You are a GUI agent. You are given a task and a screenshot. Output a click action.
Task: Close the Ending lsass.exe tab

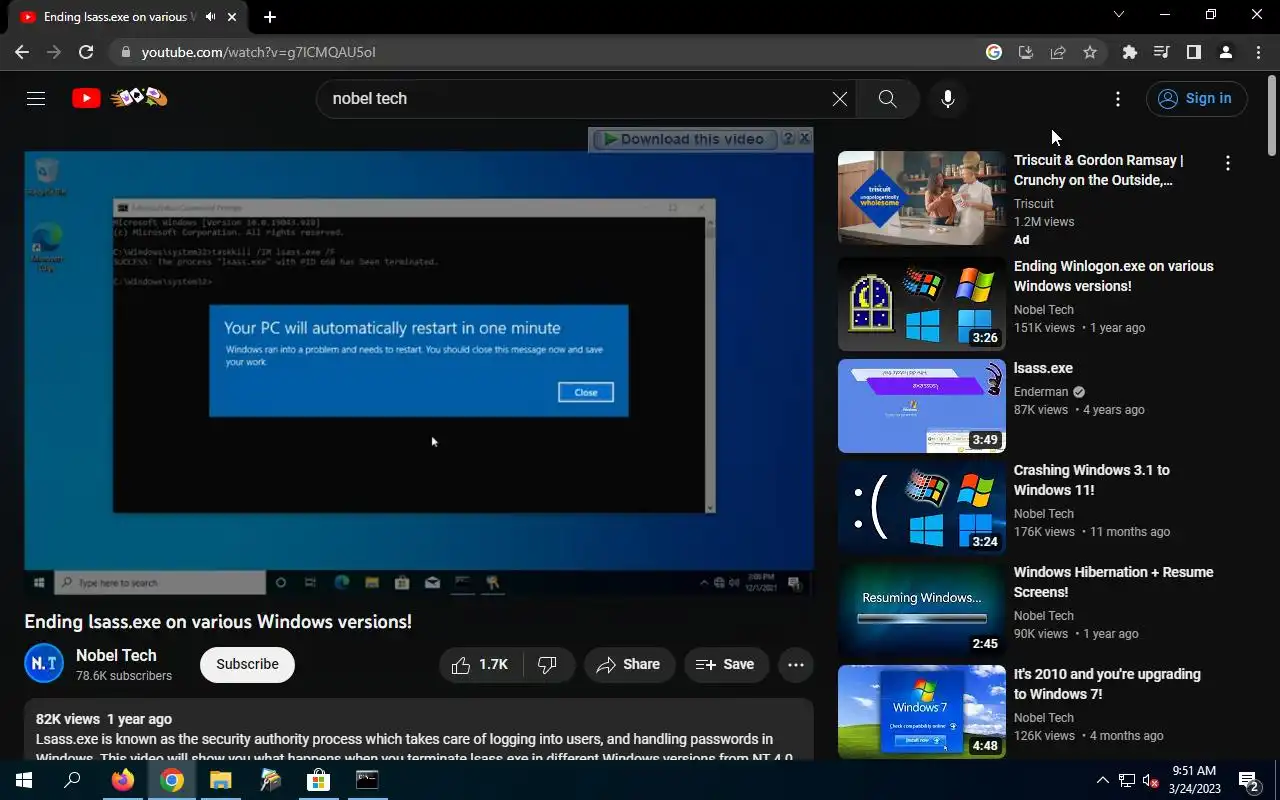tap(233, 17)
